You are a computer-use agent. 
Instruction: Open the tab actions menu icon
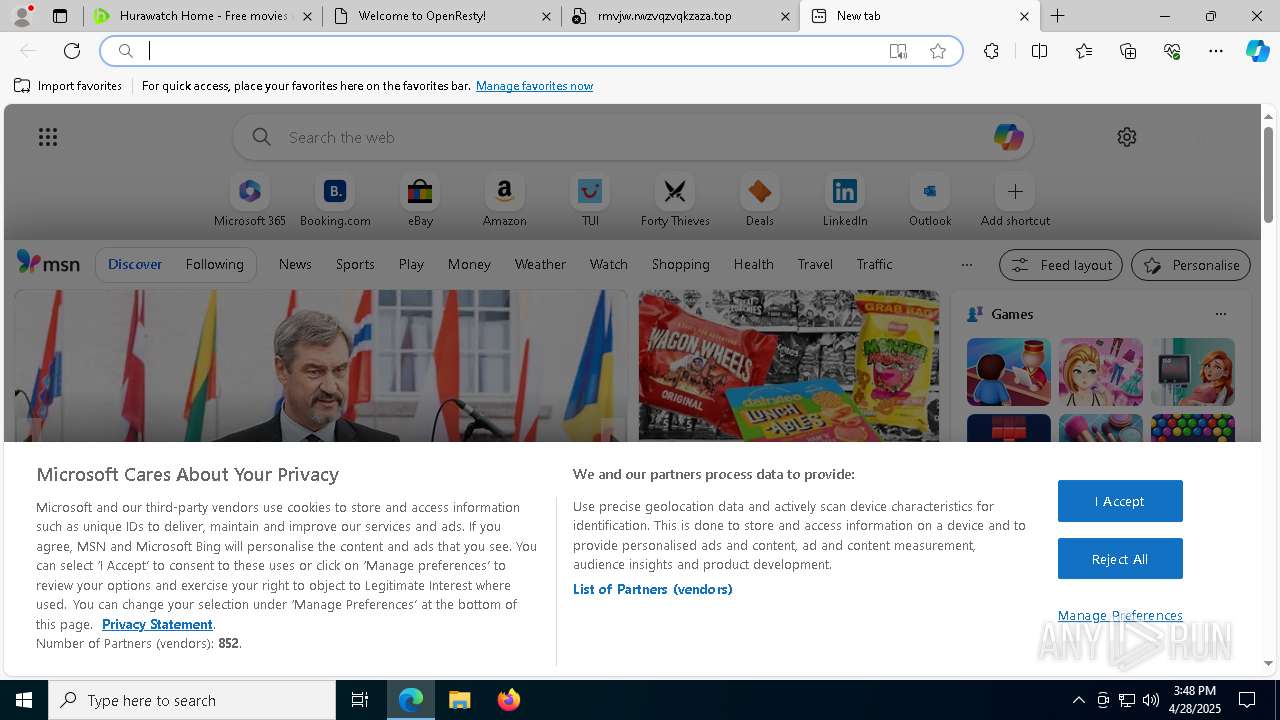click(x=60, y=16)
